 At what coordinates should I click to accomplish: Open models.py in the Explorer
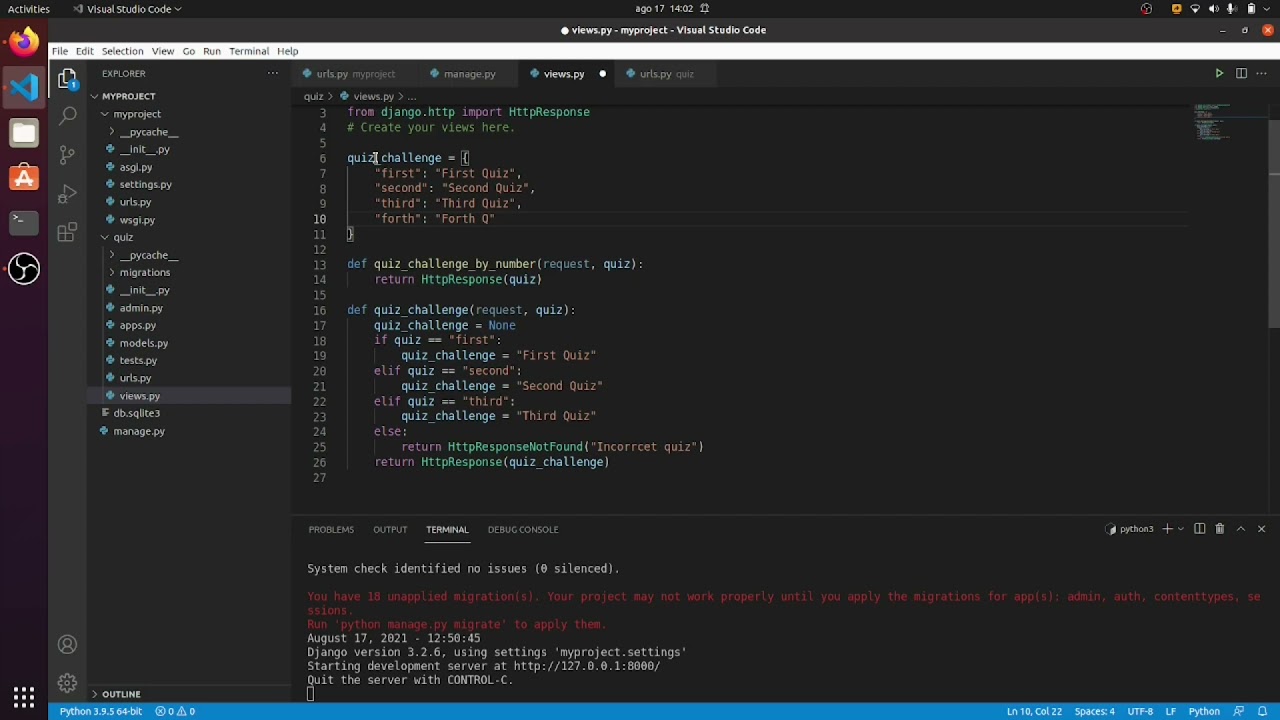[x=144, y=343]
